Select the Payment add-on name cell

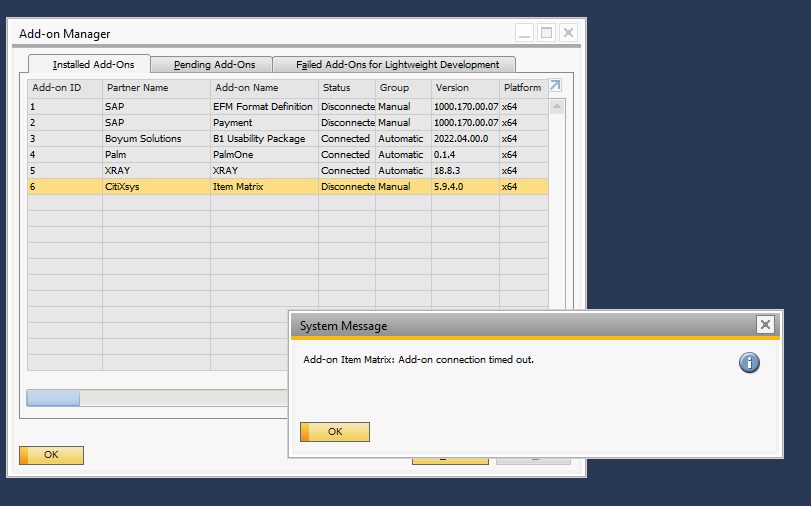264,123
